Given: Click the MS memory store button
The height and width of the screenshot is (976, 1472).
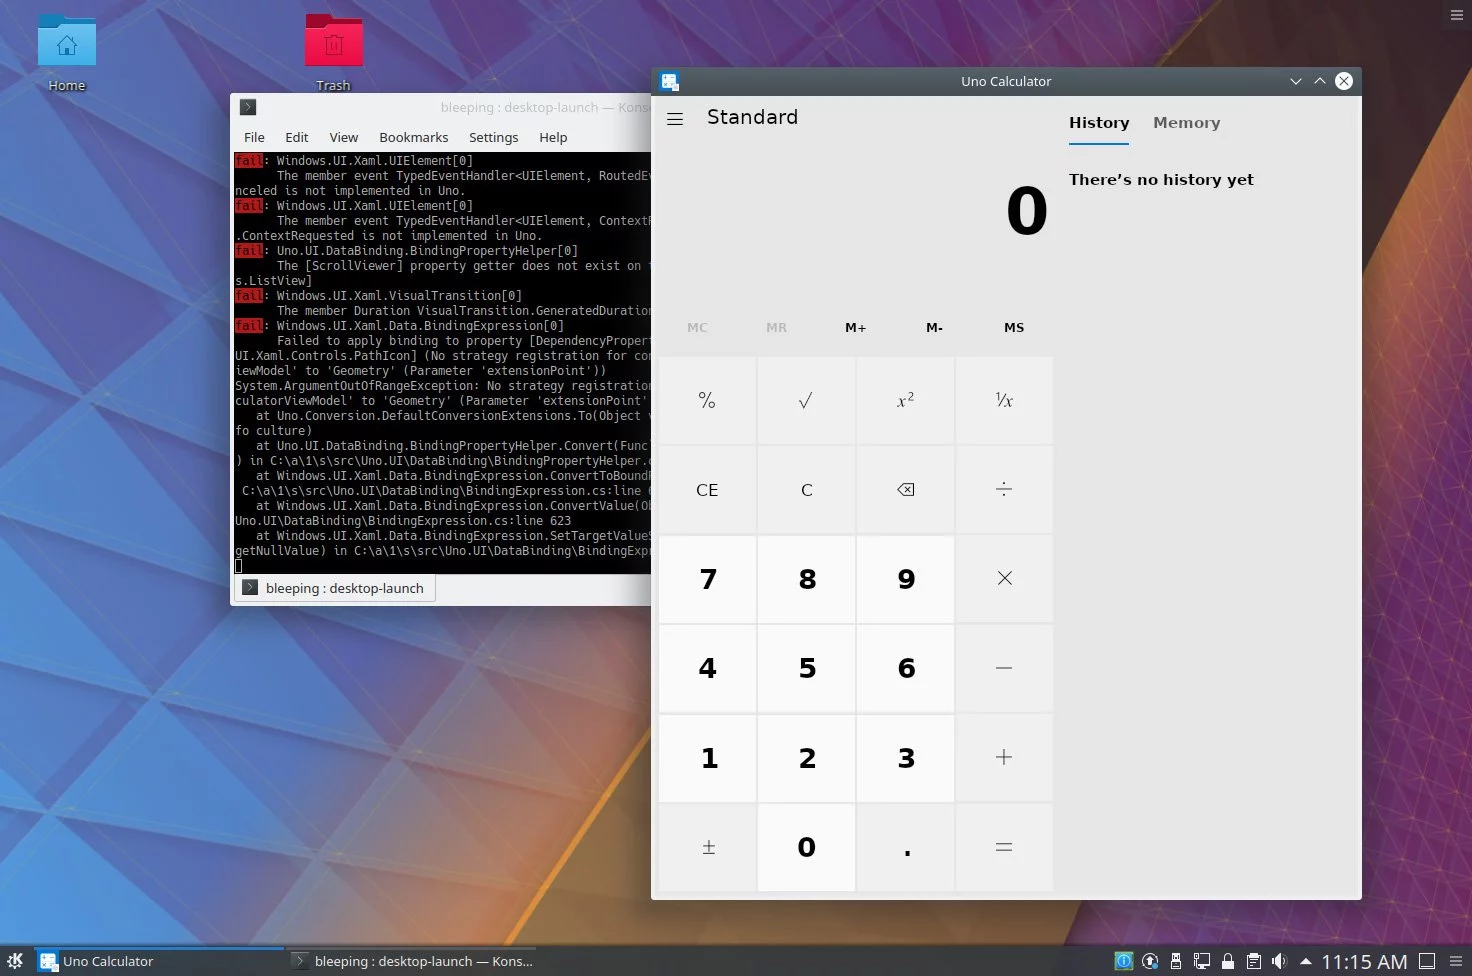Looking at the screenshot, I should 1014,328.
